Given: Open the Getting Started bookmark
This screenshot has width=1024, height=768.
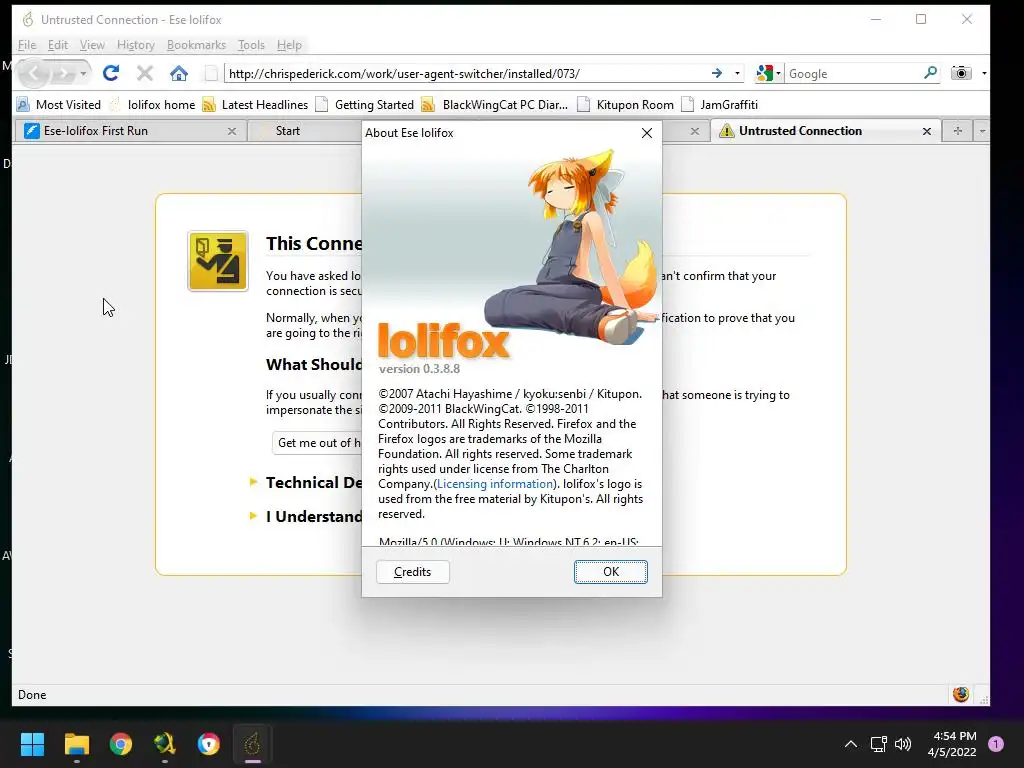Looking at the screenshot, I should 364,104.
